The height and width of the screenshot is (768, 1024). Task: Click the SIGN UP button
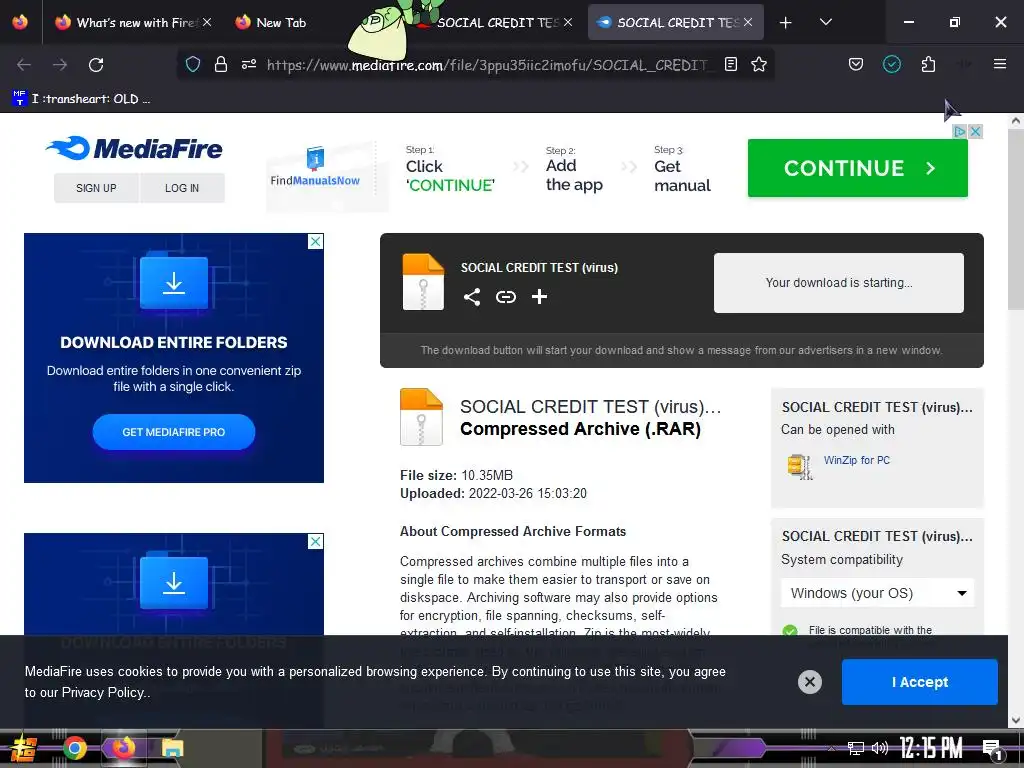point(96,188)
